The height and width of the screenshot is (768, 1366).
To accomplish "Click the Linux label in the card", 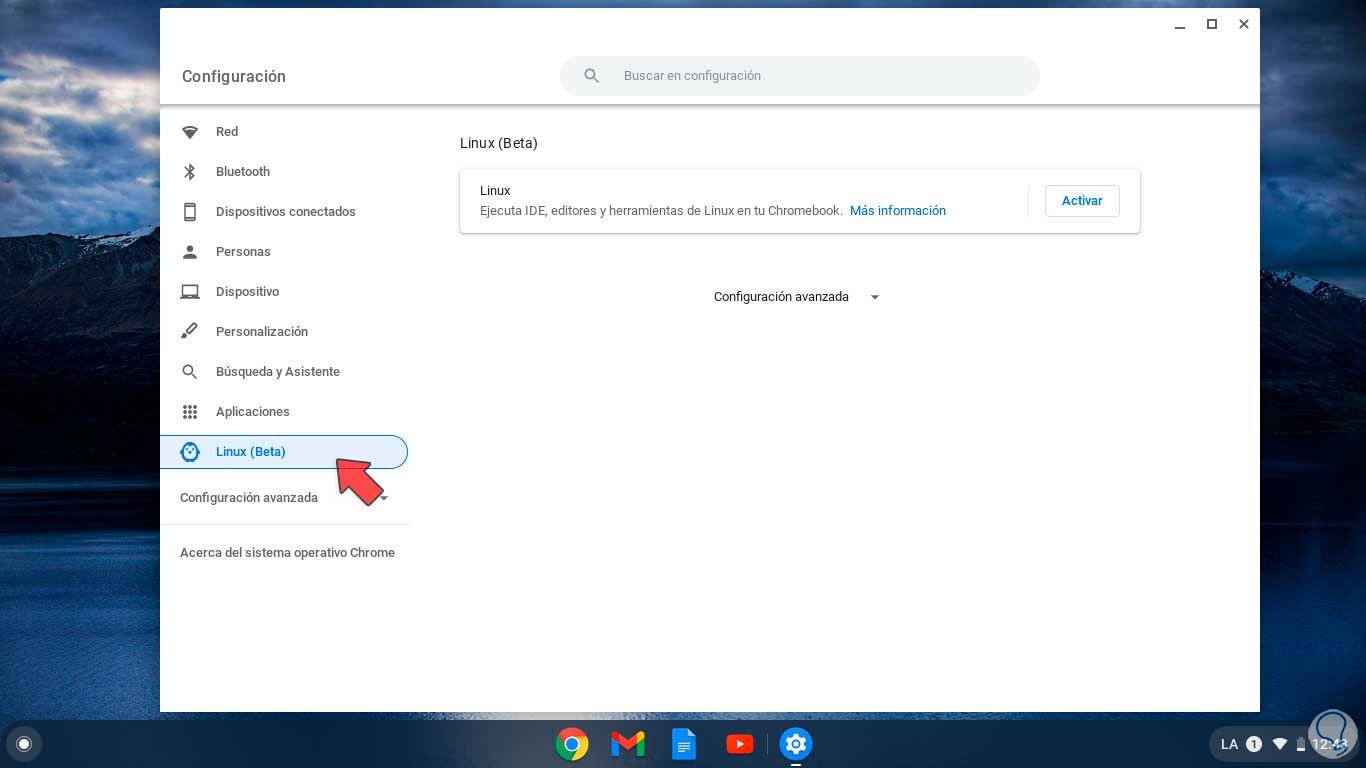I will [495, 191].
